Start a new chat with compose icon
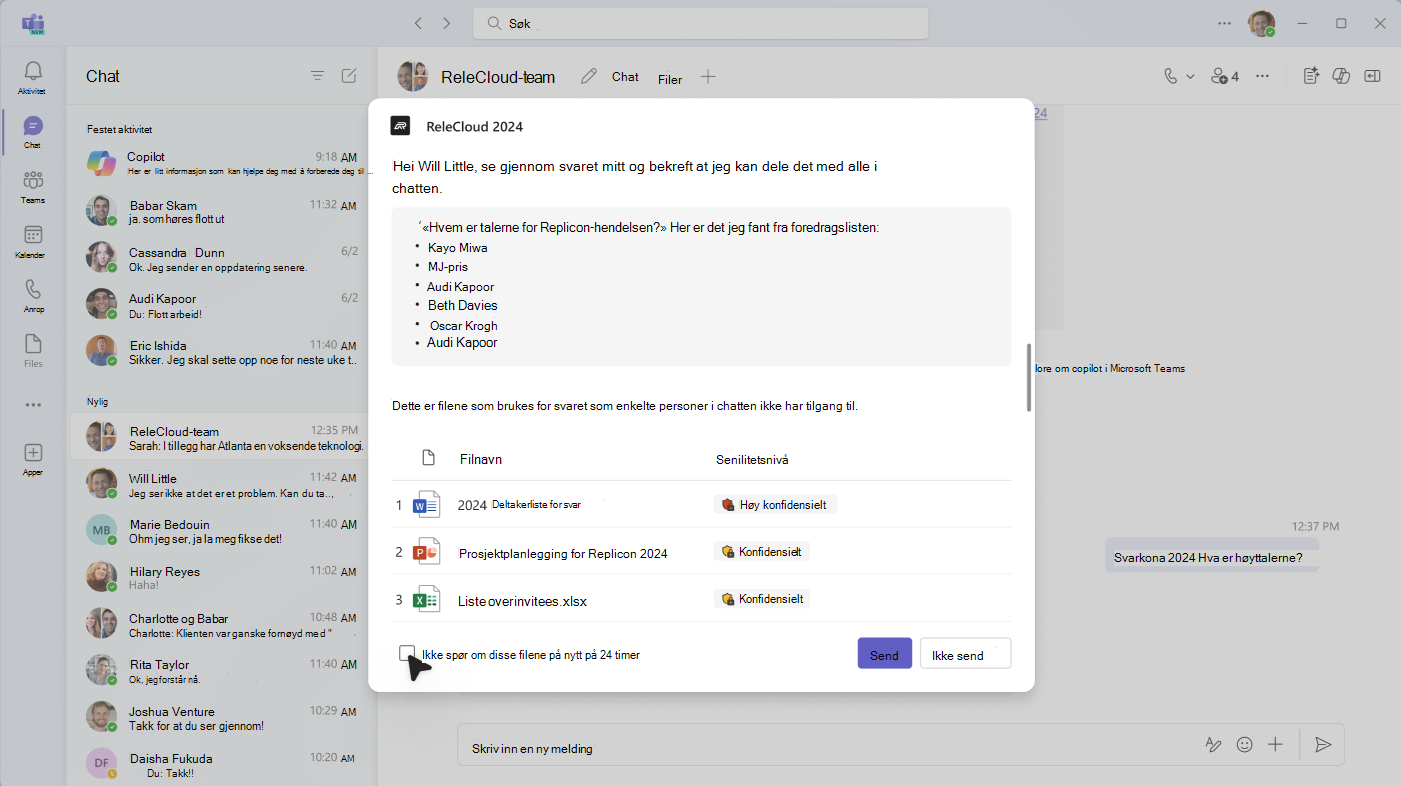 click(349, 76)
